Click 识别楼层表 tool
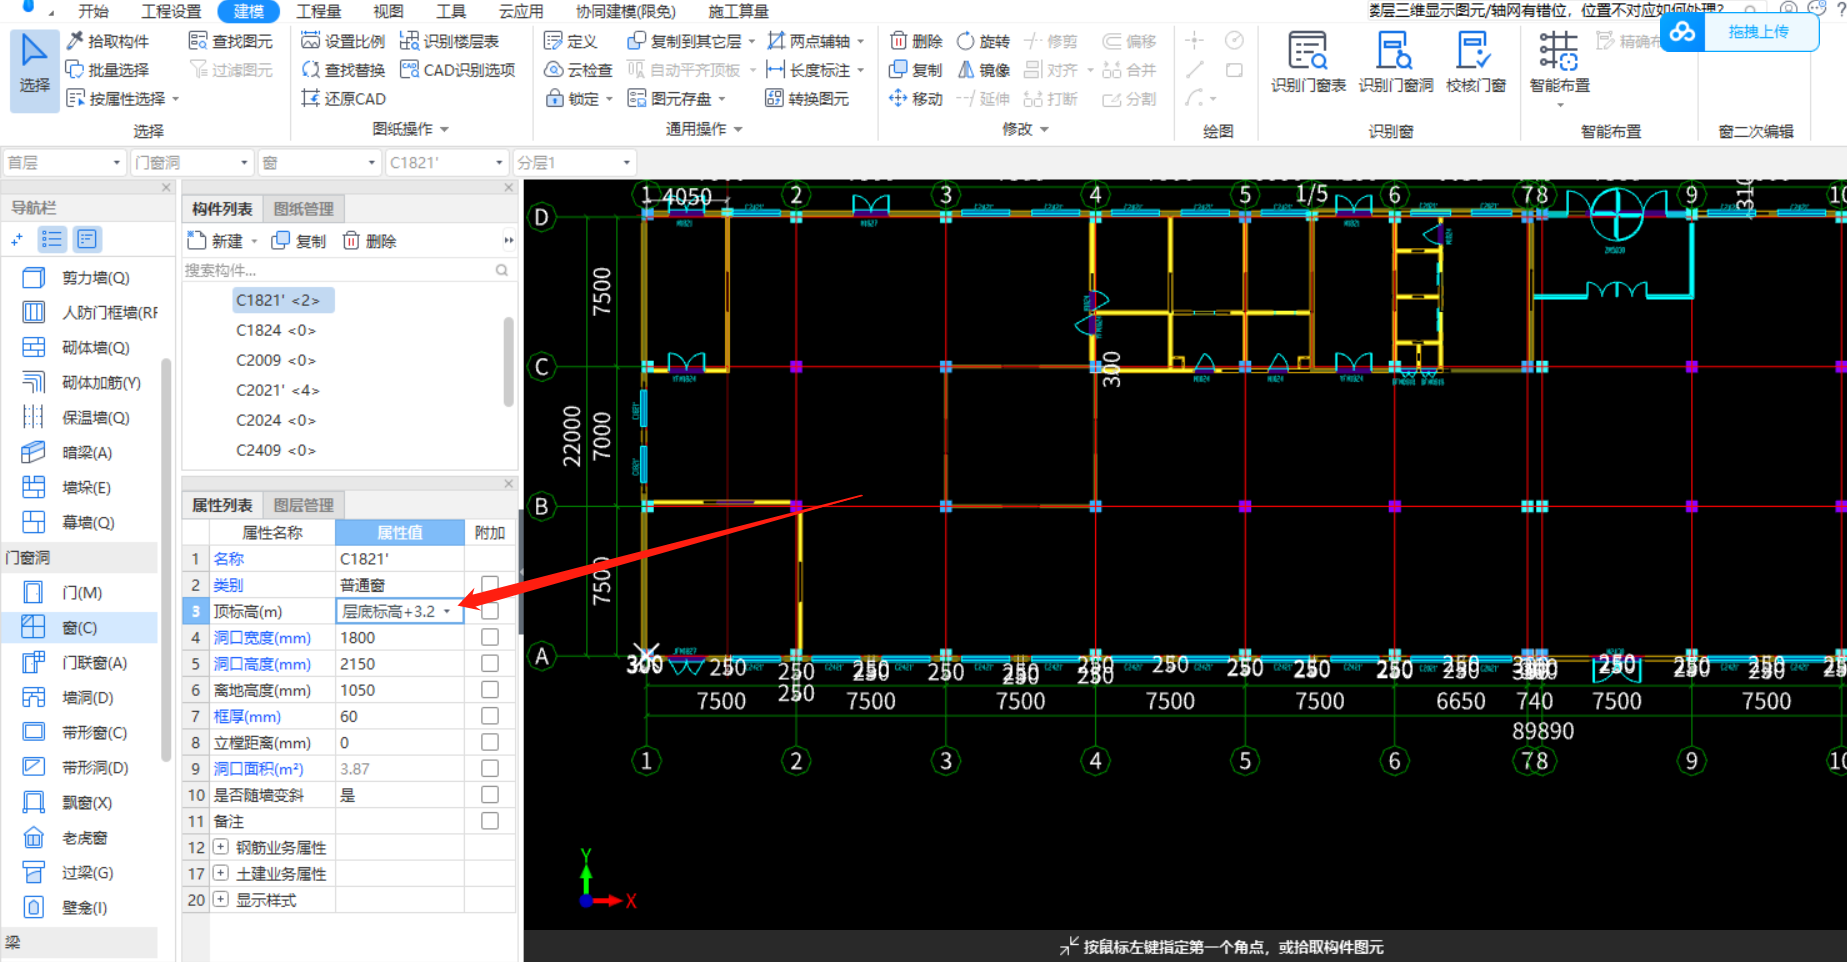1847x962 pixels. coord(449,41)
